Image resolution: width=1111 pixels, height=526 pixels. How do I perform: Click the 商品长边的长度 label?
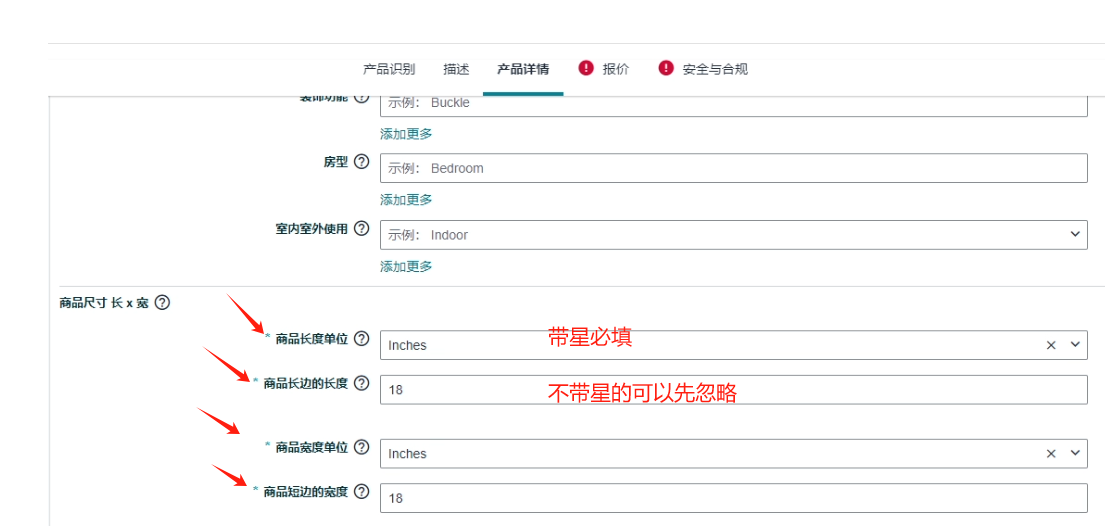tap(305, 384)
